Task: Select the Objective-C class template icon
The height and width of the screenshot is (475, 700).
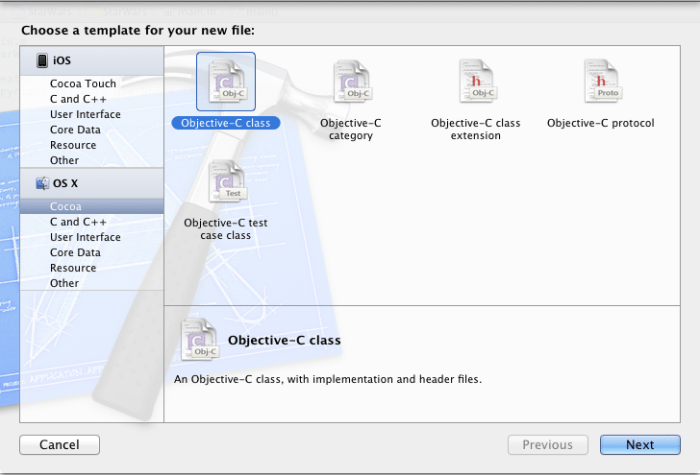Action: click(225, 81)
